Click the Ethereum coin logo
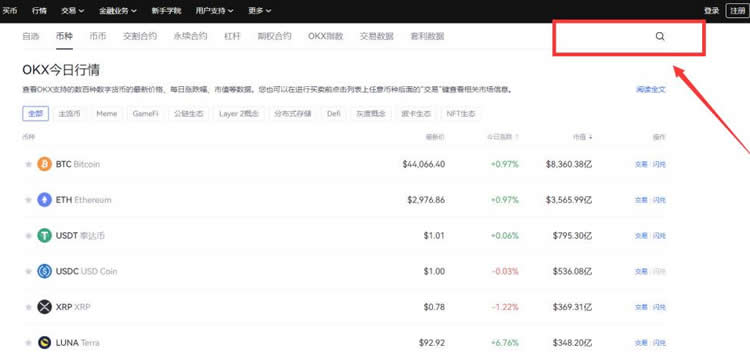Screen dimensions: 750x360 [x=44, y=200]
